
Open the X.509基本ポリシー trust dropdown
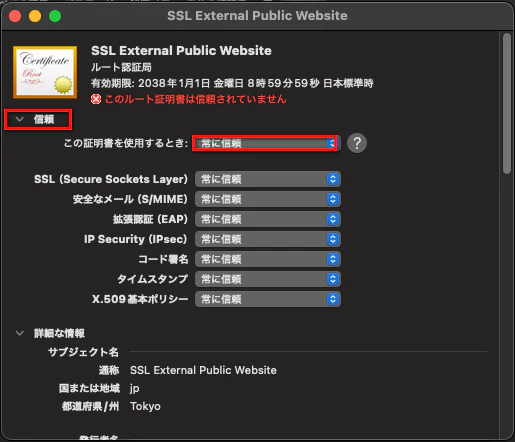pyautogui.click(x=267, y=299)
